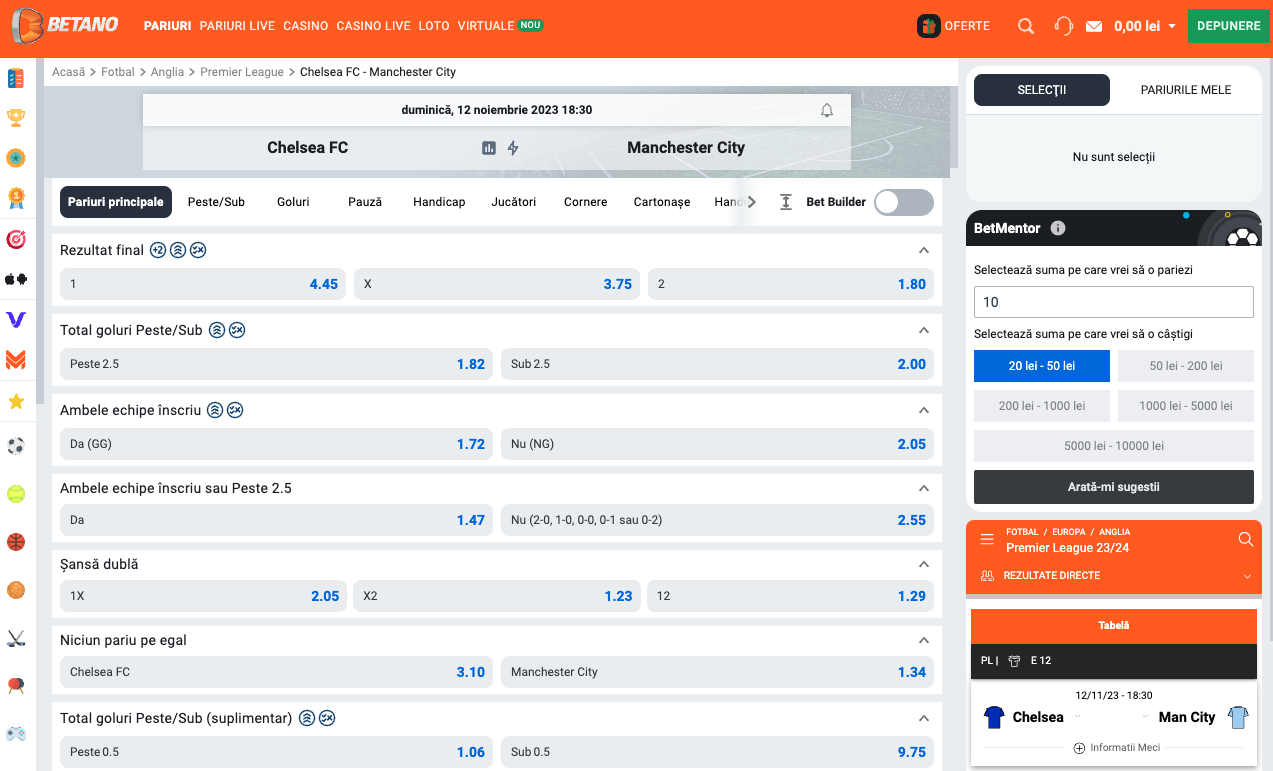
Task: Collapse the Șansă dublă market
Action: click(924, 564)
